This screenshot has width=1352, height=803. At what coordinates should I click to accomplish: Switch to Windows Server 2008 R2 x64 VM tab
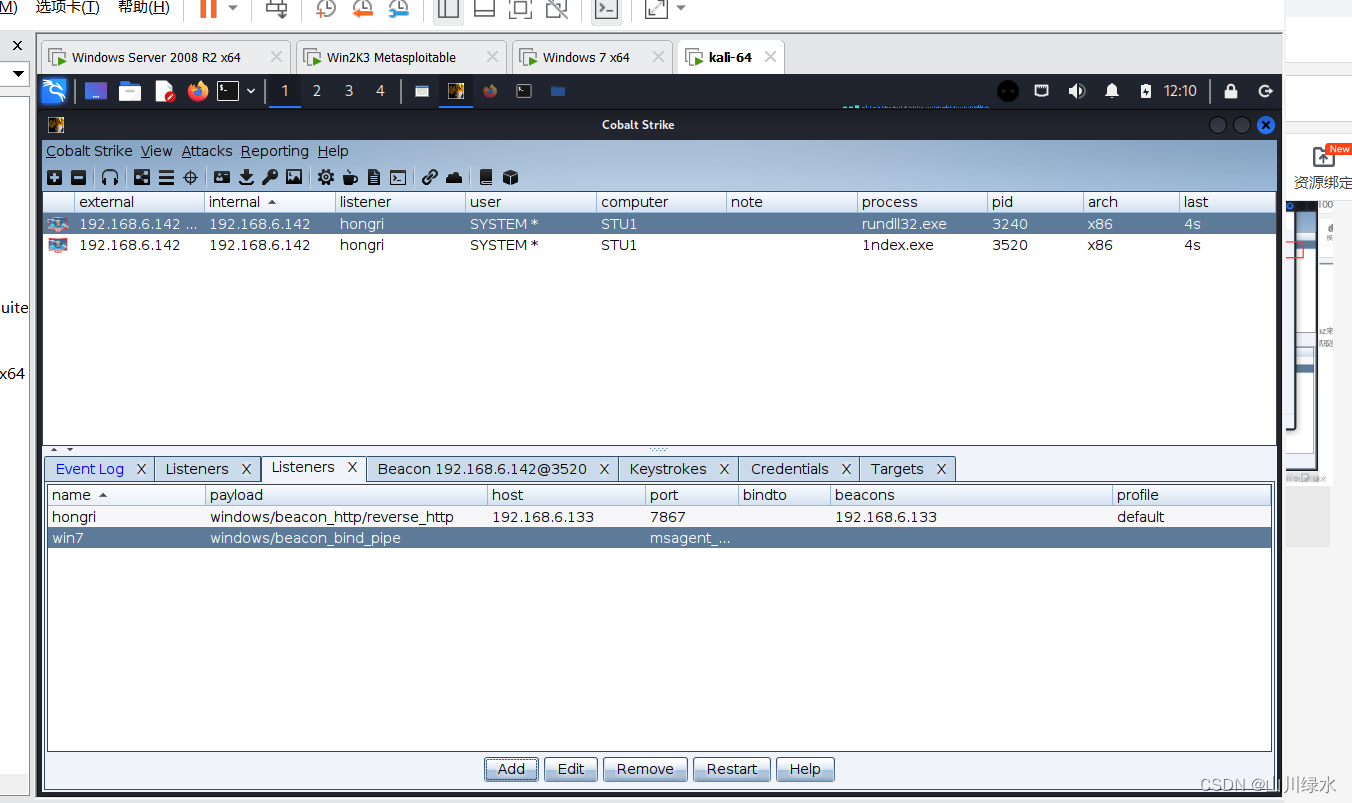165,57
